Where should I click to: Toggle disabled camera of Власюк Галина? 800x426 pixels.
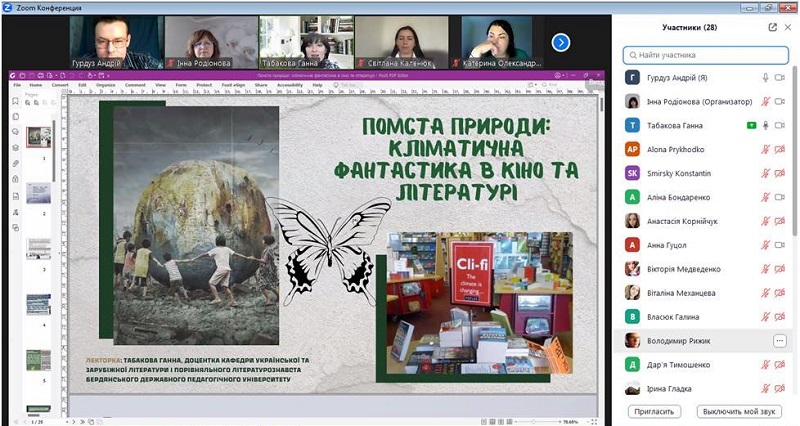(x=780, y=317)
